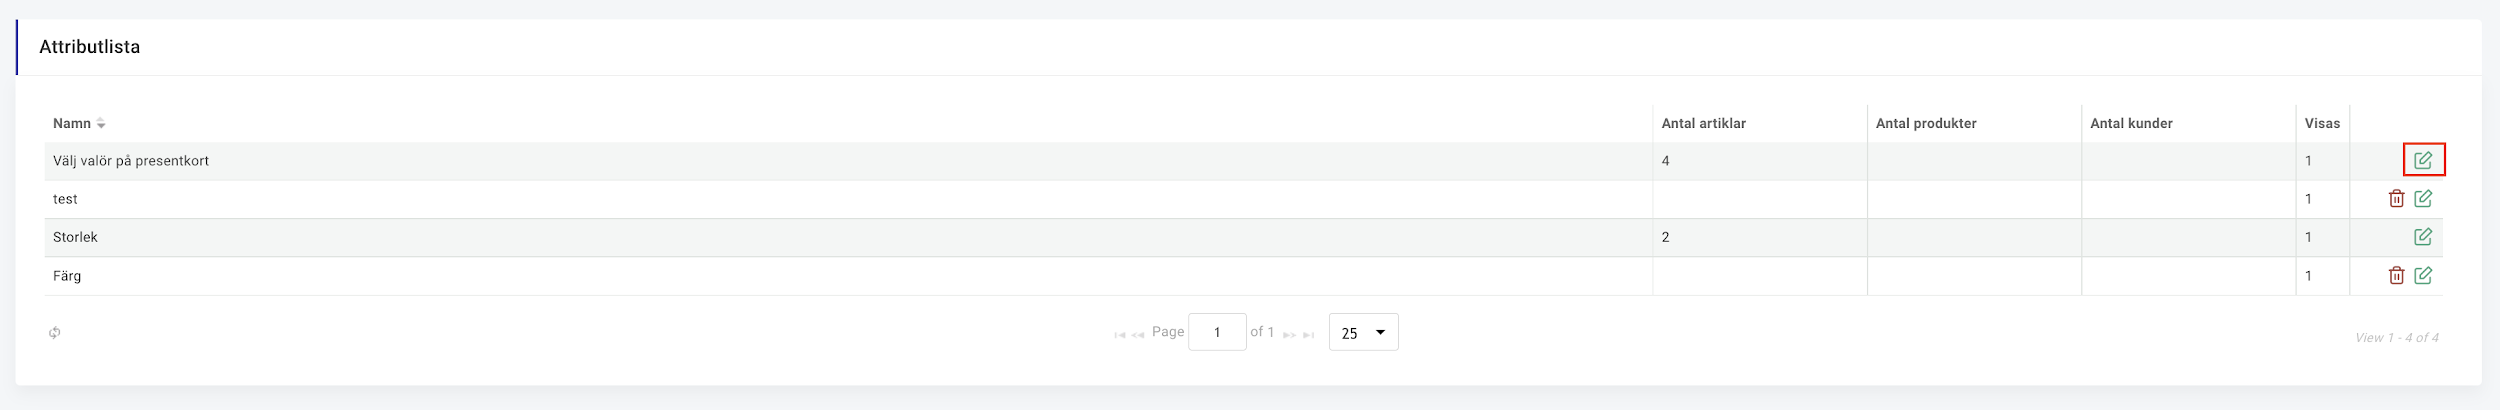
Task: Open edit for the Storlek attribute
Action: coord(2422,237)
